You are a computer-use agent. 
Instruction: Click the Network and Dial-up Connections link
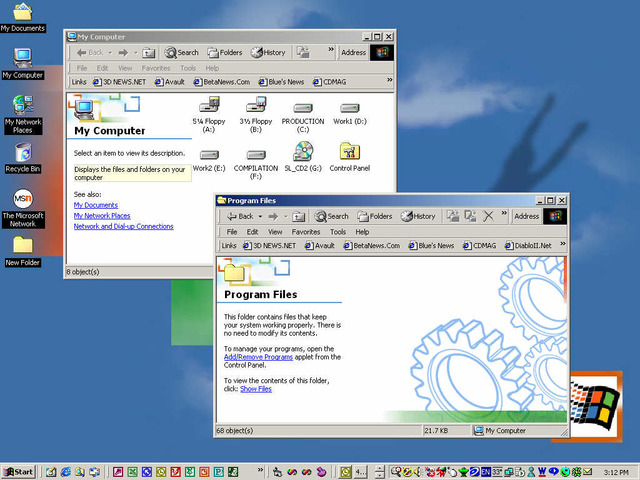(x=124, y=226)
